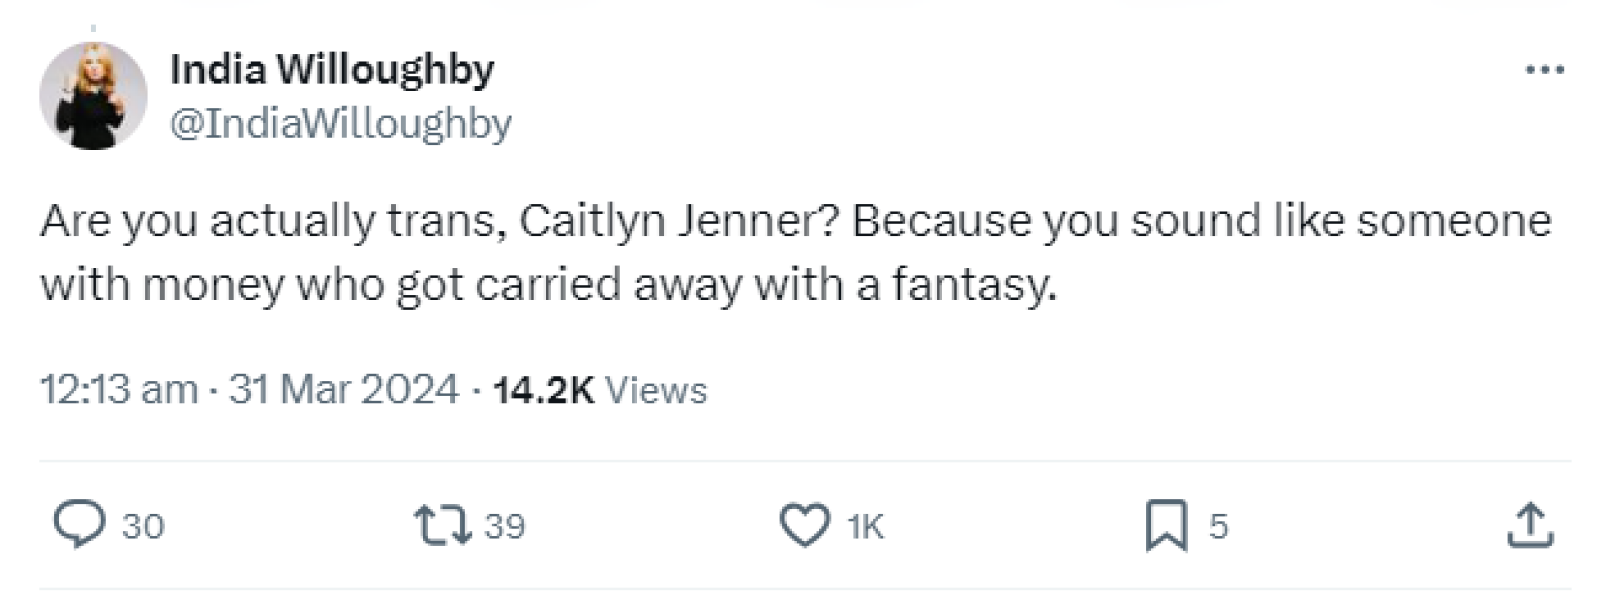View the 14.2K Views analytics
This screenshot has width=1606, height=600.
(544, 390)
